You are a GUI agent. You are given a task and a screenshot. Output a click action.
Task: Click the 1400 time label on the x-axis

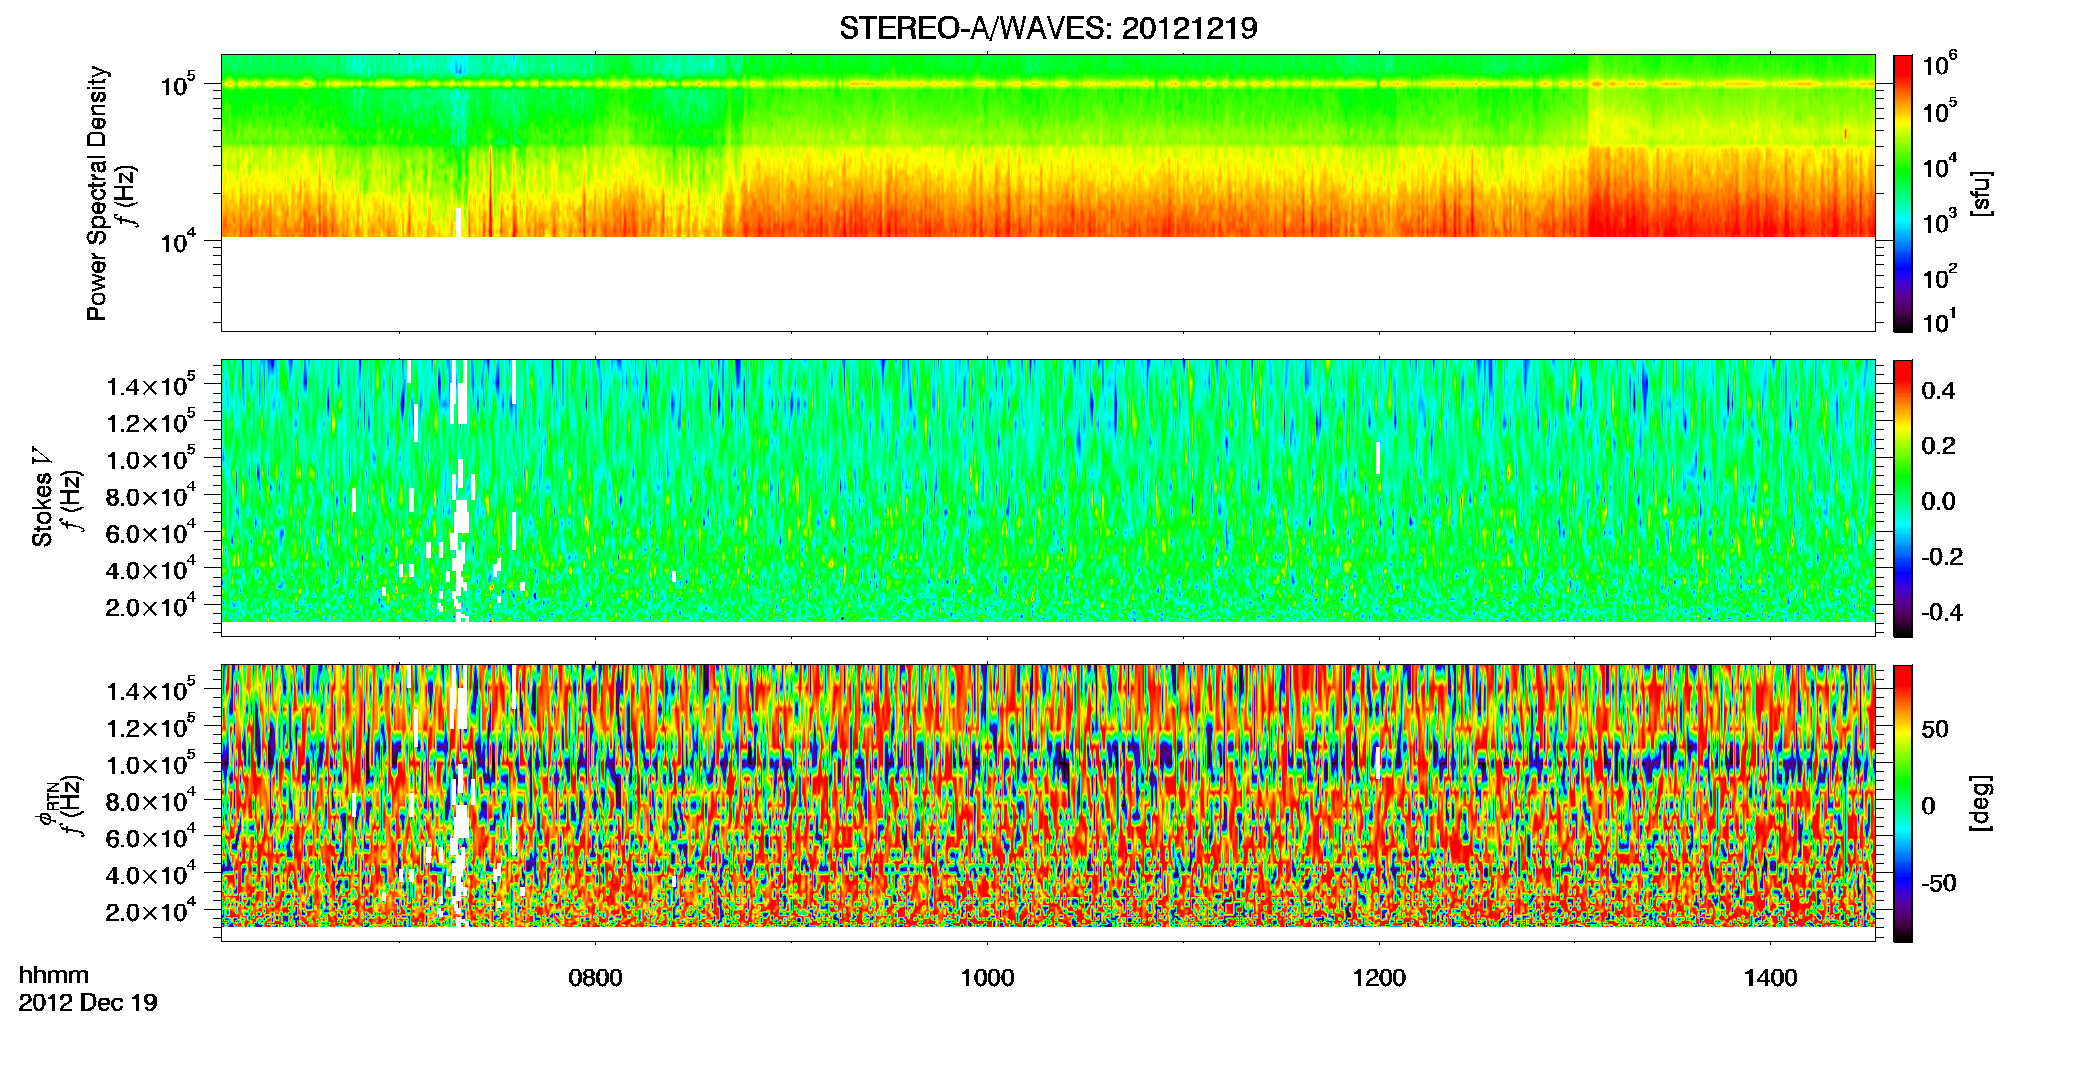pyautogui.click(x=1770, y=978)
